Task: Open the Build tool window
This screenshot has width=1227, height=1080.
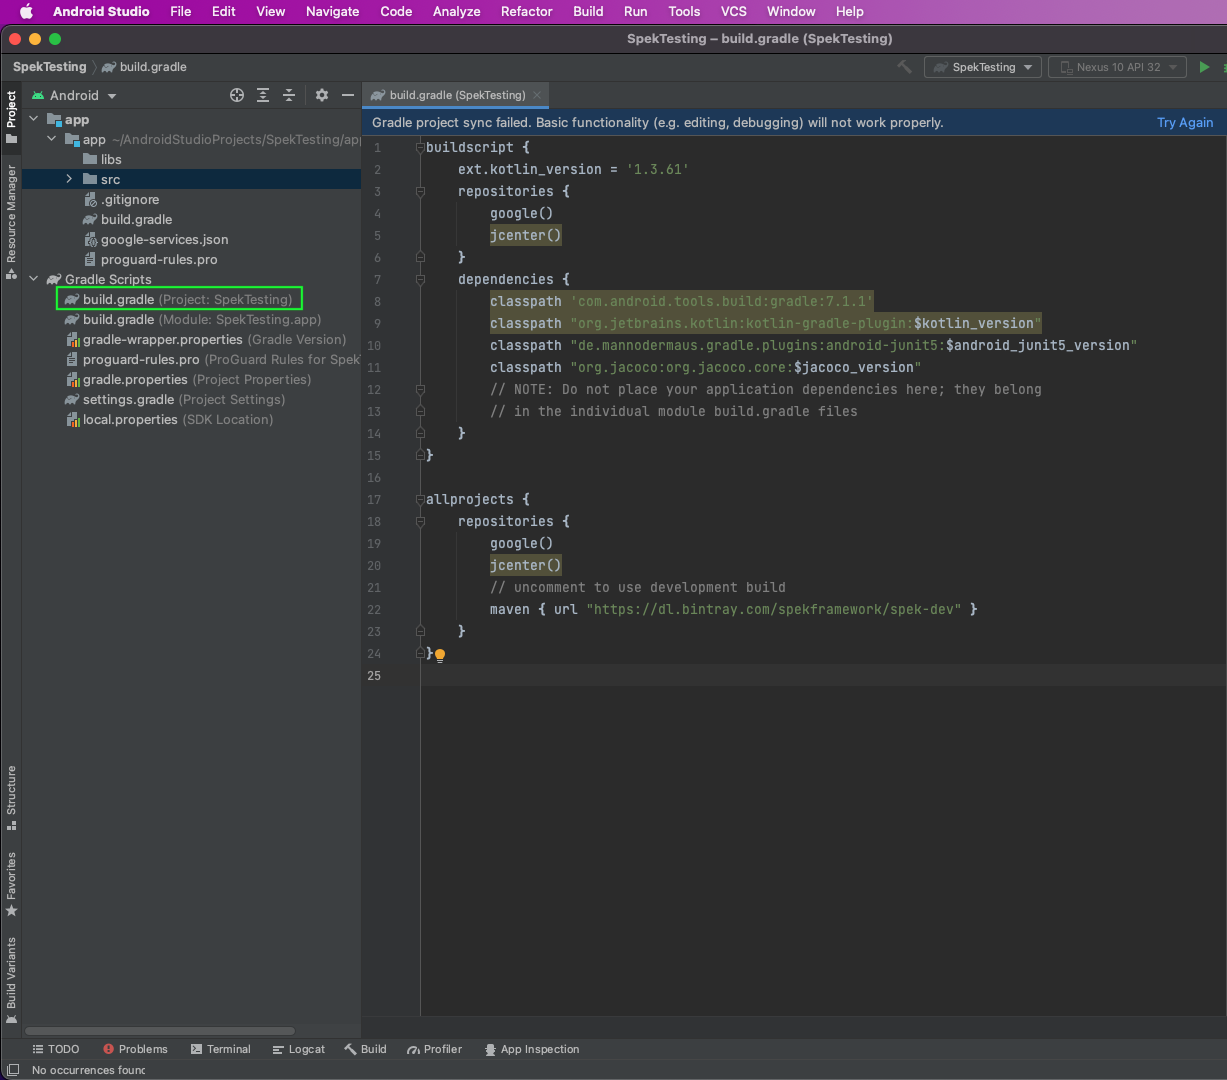Action: 365,1049
